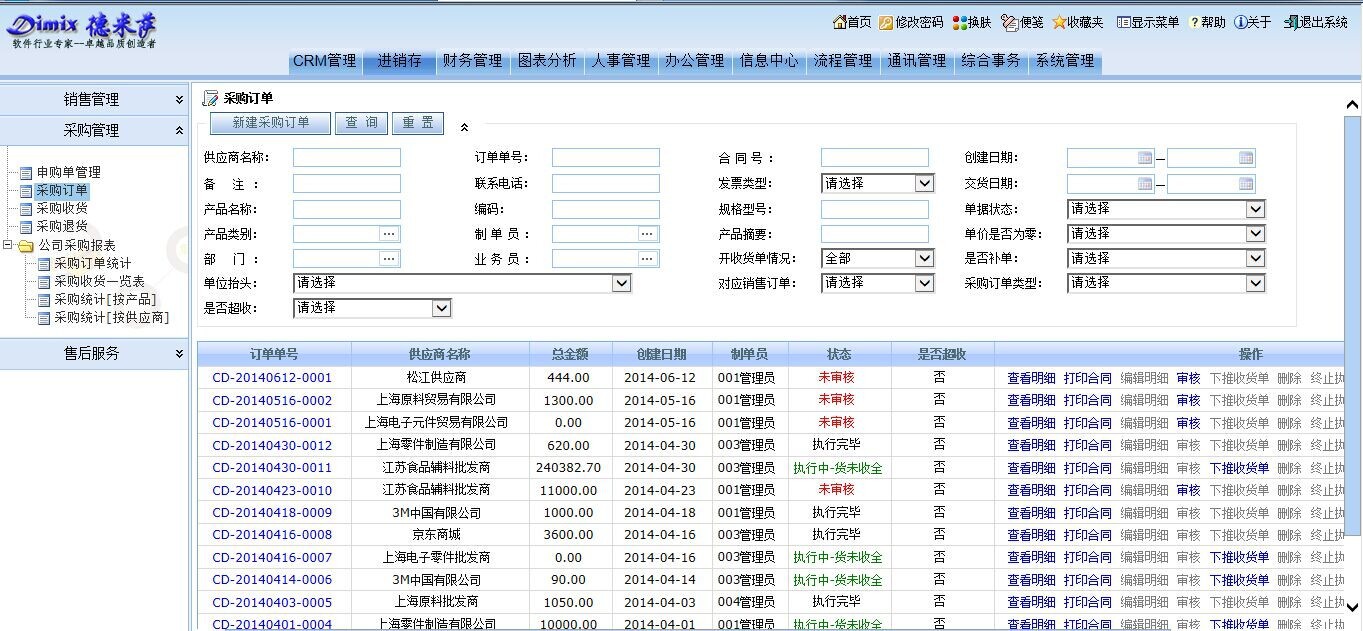Click the 收藏夹 star icon
The image size is (1363, 631).
(x=1059, y=22)
